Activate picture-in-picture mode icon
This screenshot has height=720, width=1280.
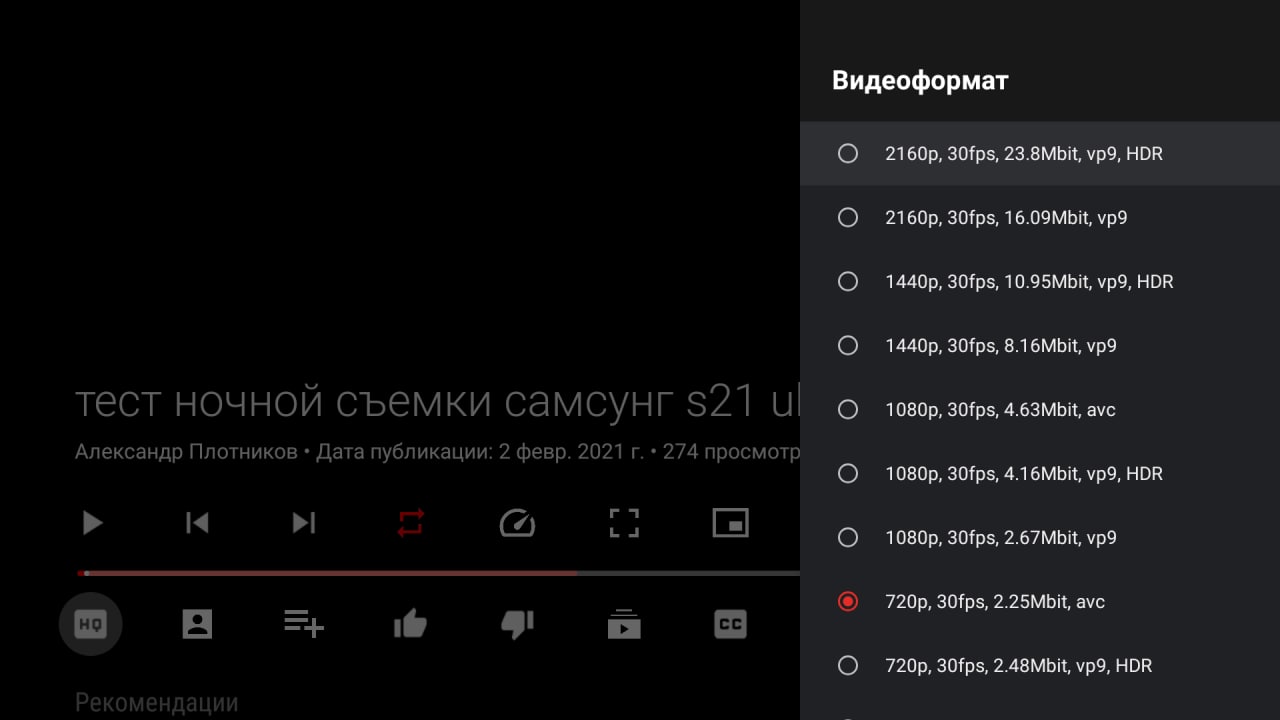coord(731,523)
